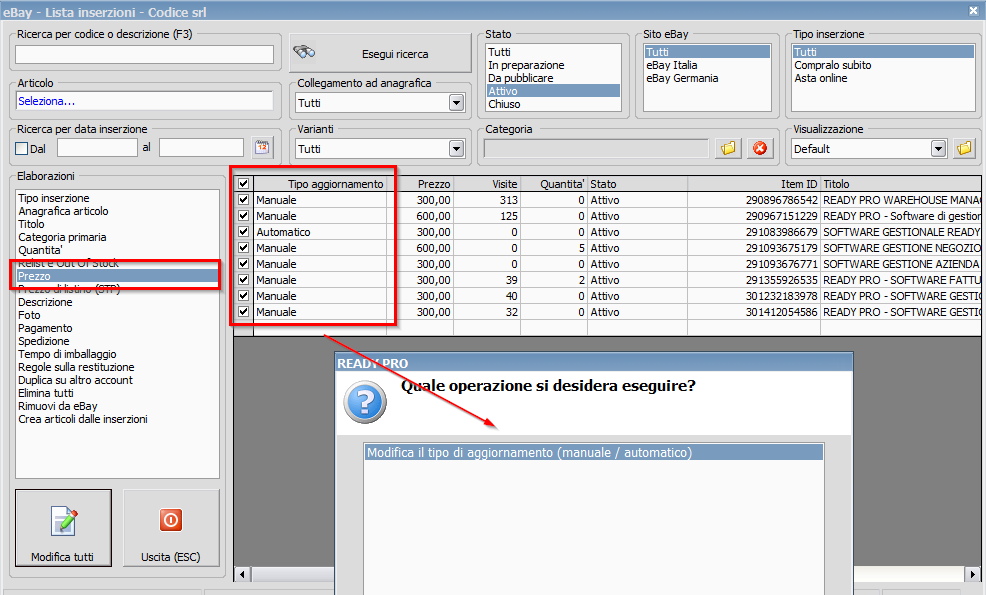986x595 pixels.
Task: Open the Categoria folder browse icon
Action: pos(728,148)
